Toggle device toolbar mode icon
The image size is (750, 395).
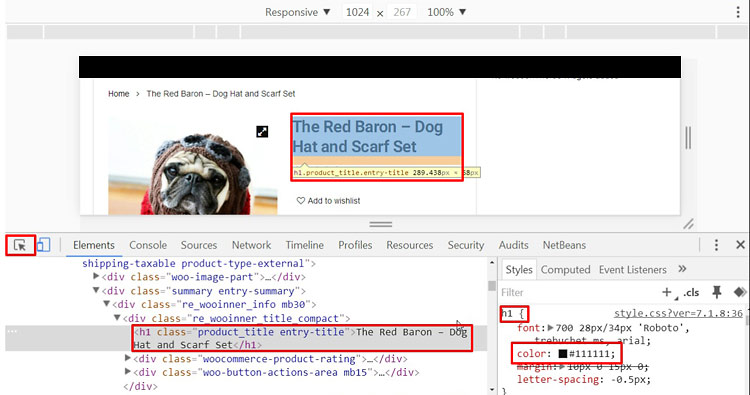pos(44,245)
